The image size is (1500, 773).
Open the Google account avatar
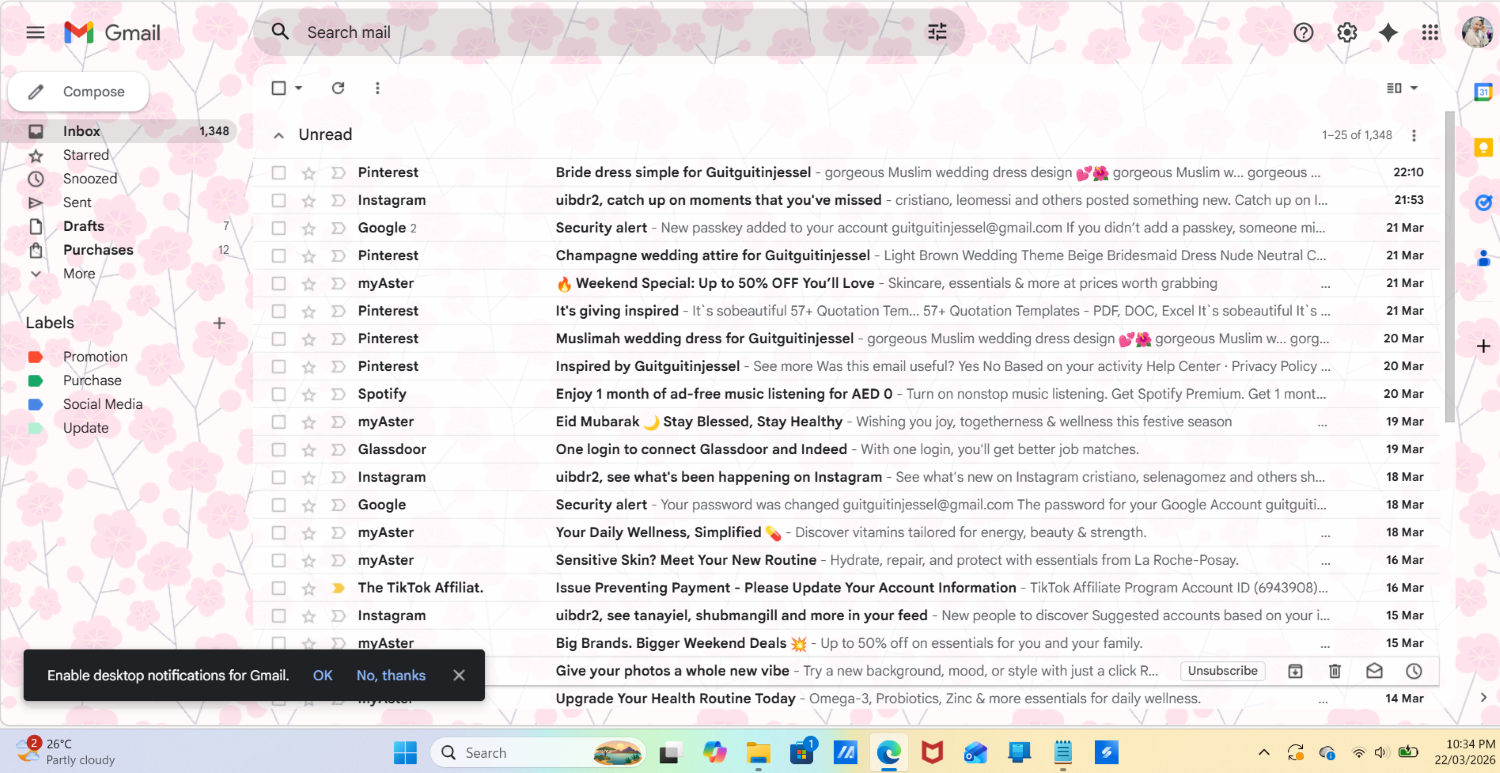1477,32
